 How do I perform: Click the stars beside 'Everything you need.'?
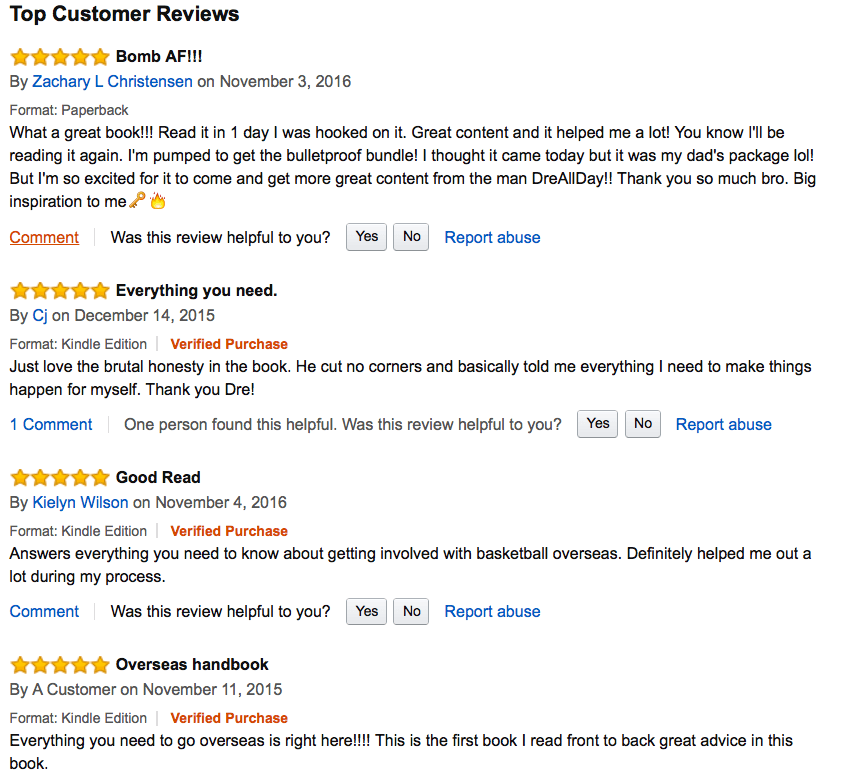click(x=59, y=291)
